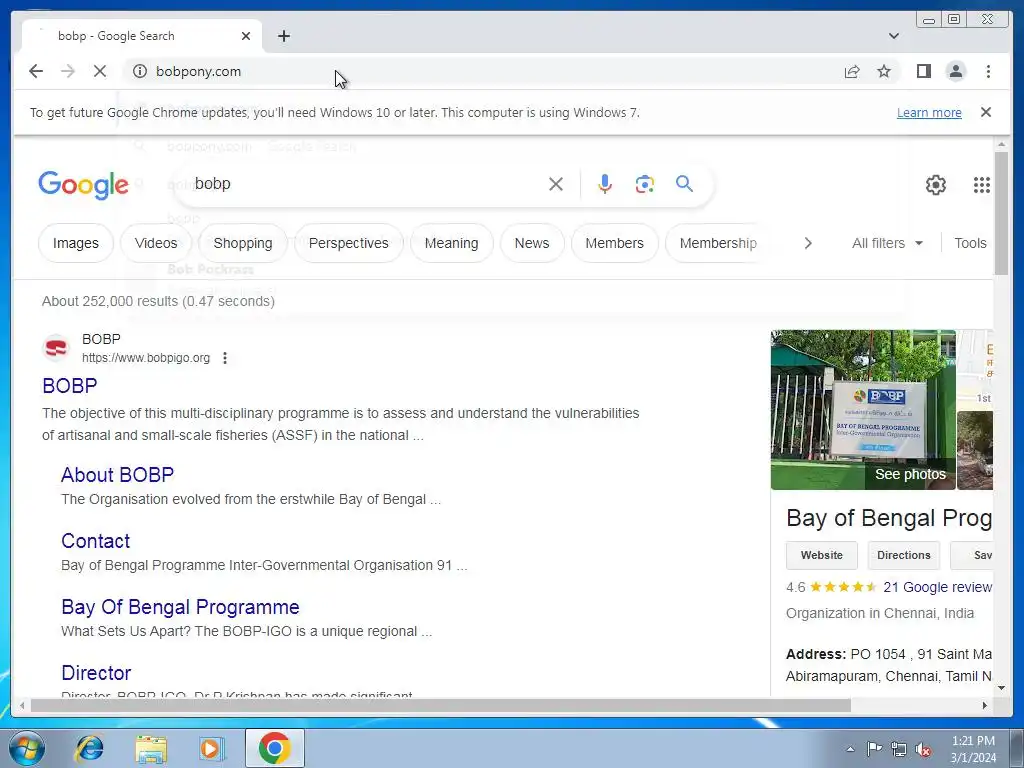
Task: Select the Members filter chip
Action: (x=614, y=243)
